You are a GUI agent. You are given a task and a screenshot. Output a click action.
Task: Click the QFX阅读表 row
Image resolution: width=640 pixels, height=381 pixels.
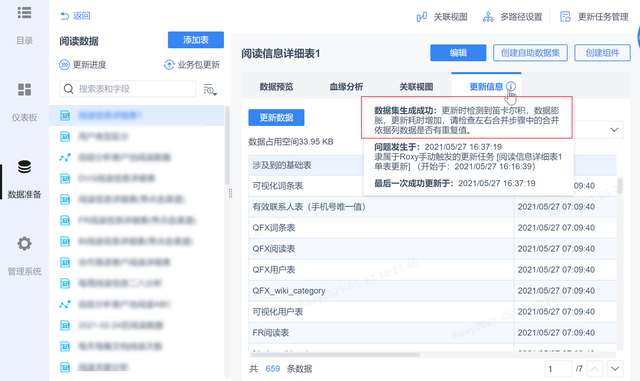point(433,249)
